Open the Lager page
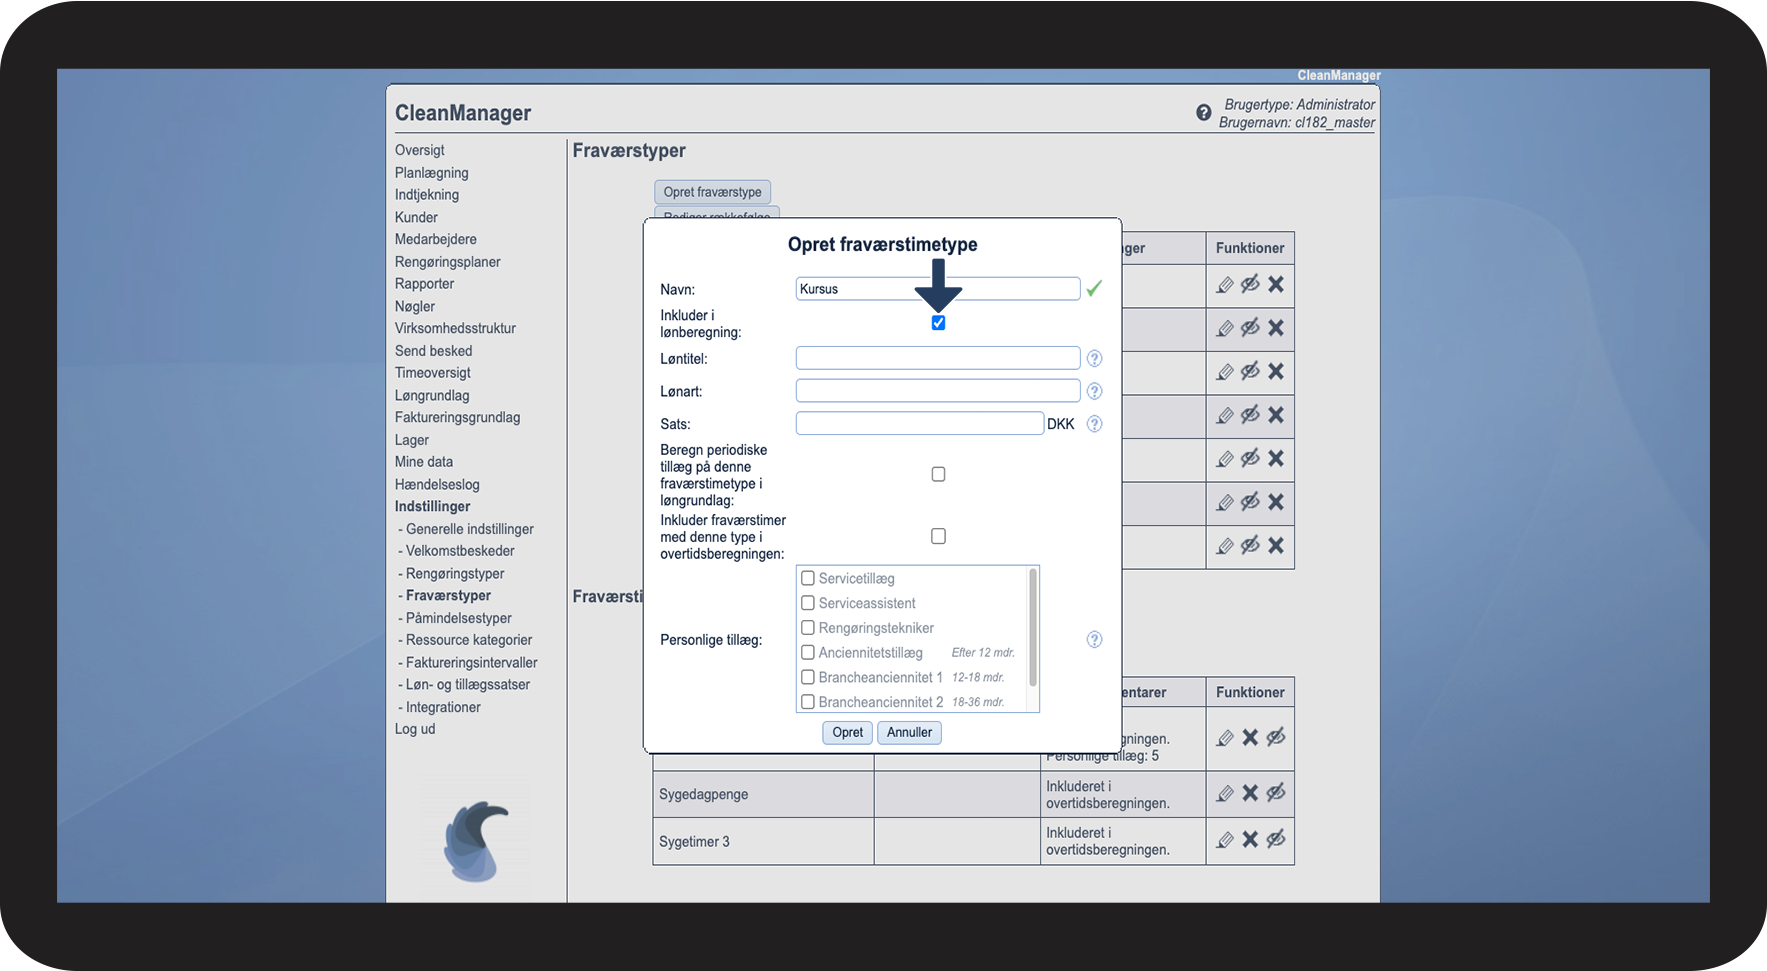 412,440
